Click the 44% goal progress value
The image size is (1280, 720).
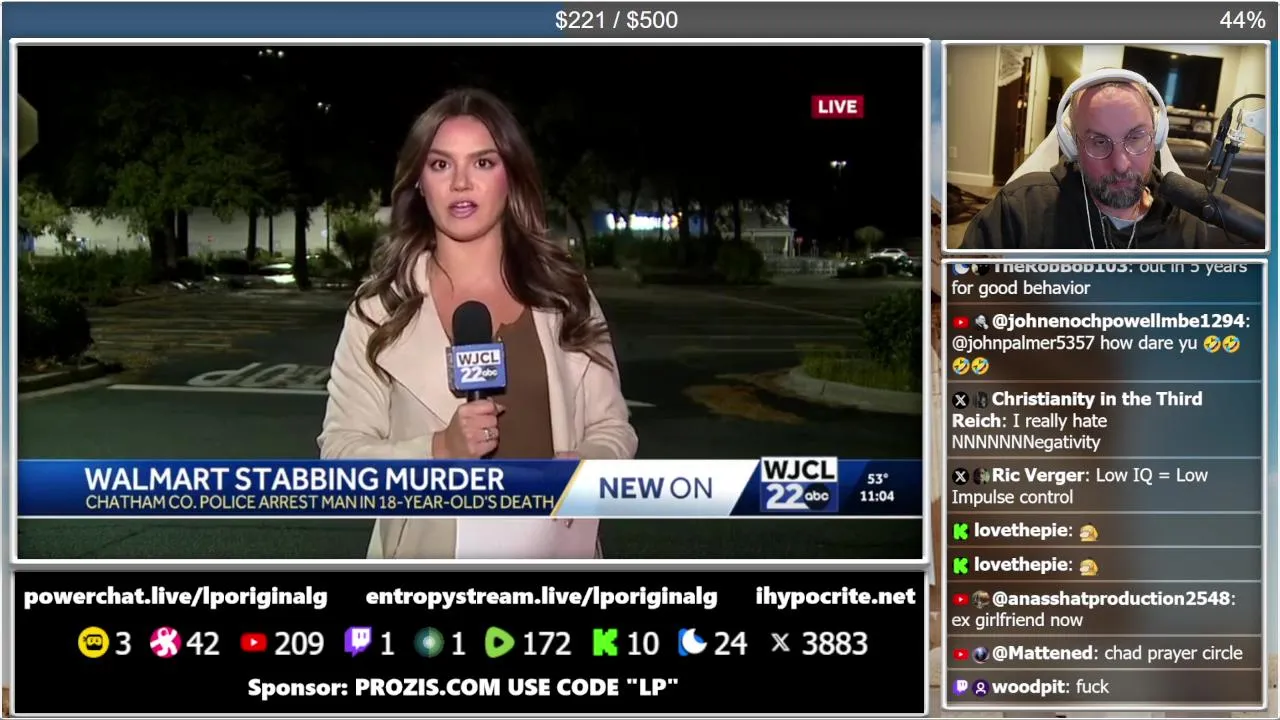(x=1242, y=20)
